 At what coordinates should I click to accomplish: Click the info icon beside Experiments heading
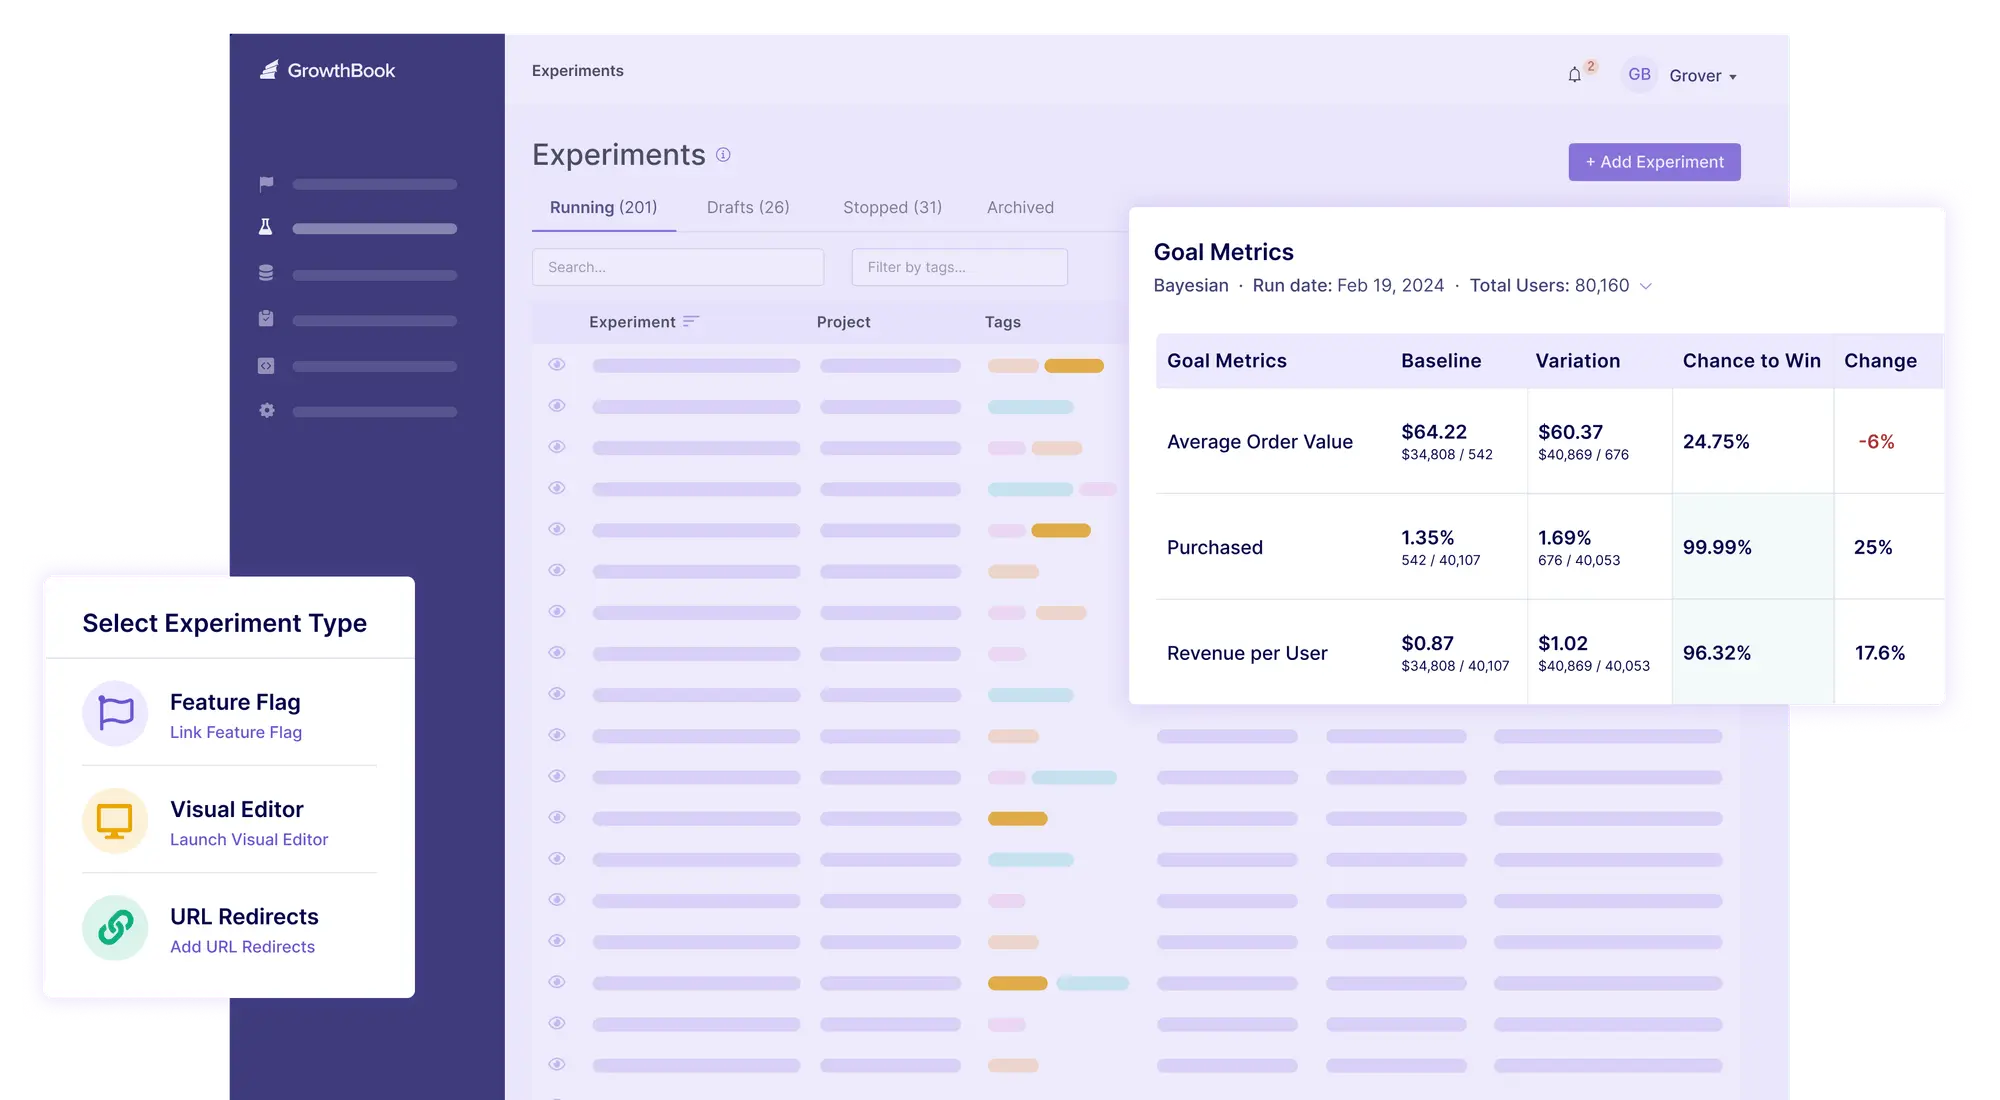coord(723,155)
